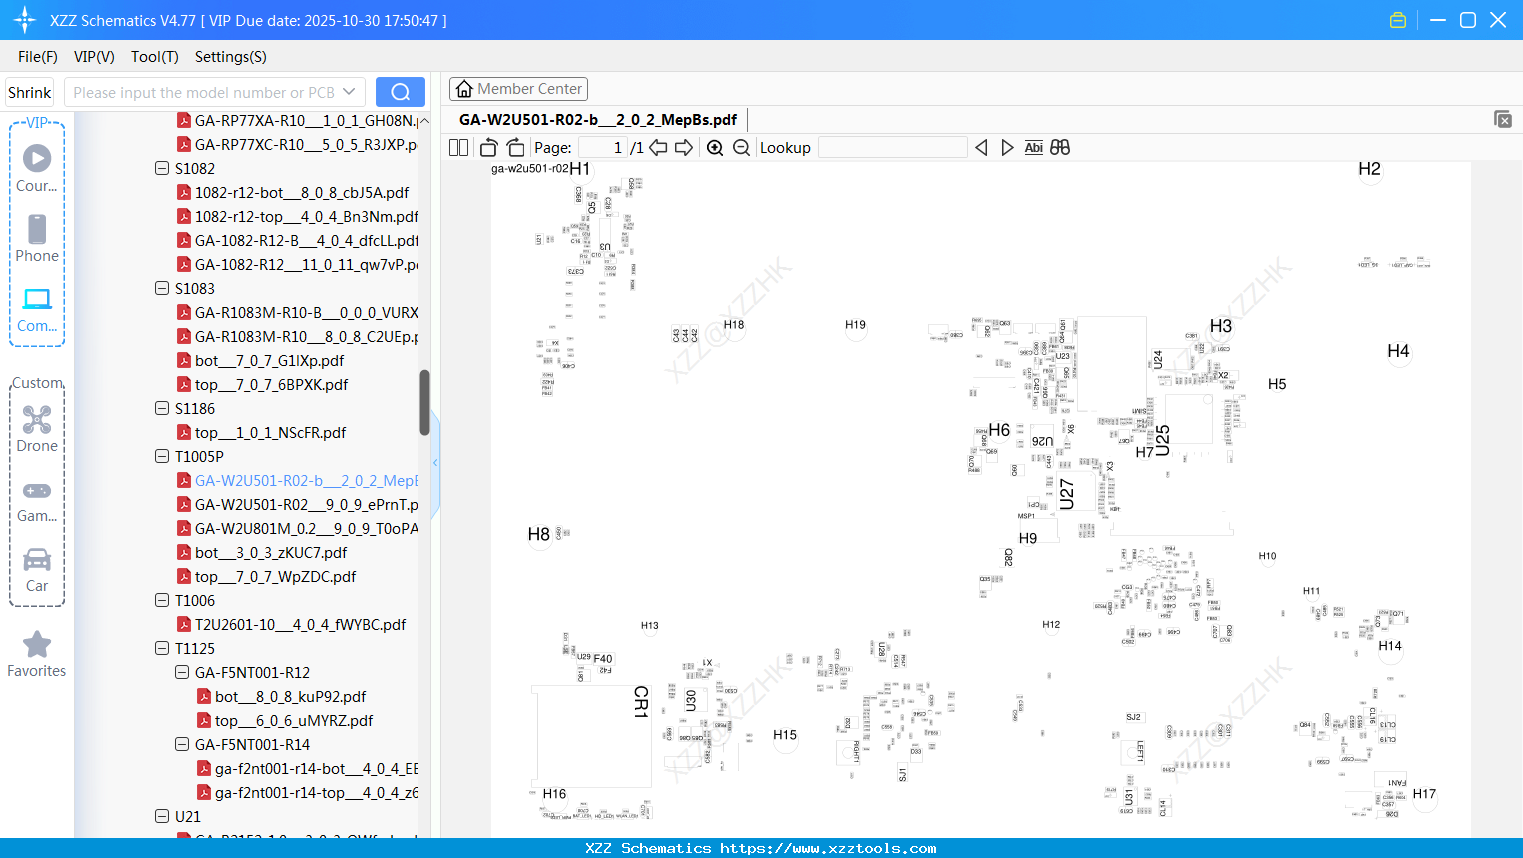Collapse the file tree panel using the side handle
1523x858 pixels.
[435, 462]
